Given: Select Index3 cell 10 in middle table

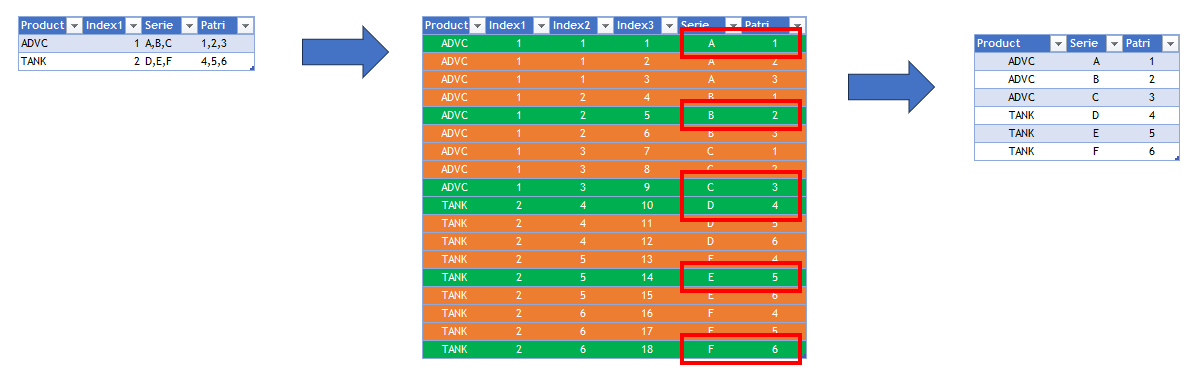Looking at the screenshot, I should coord(646,205).
